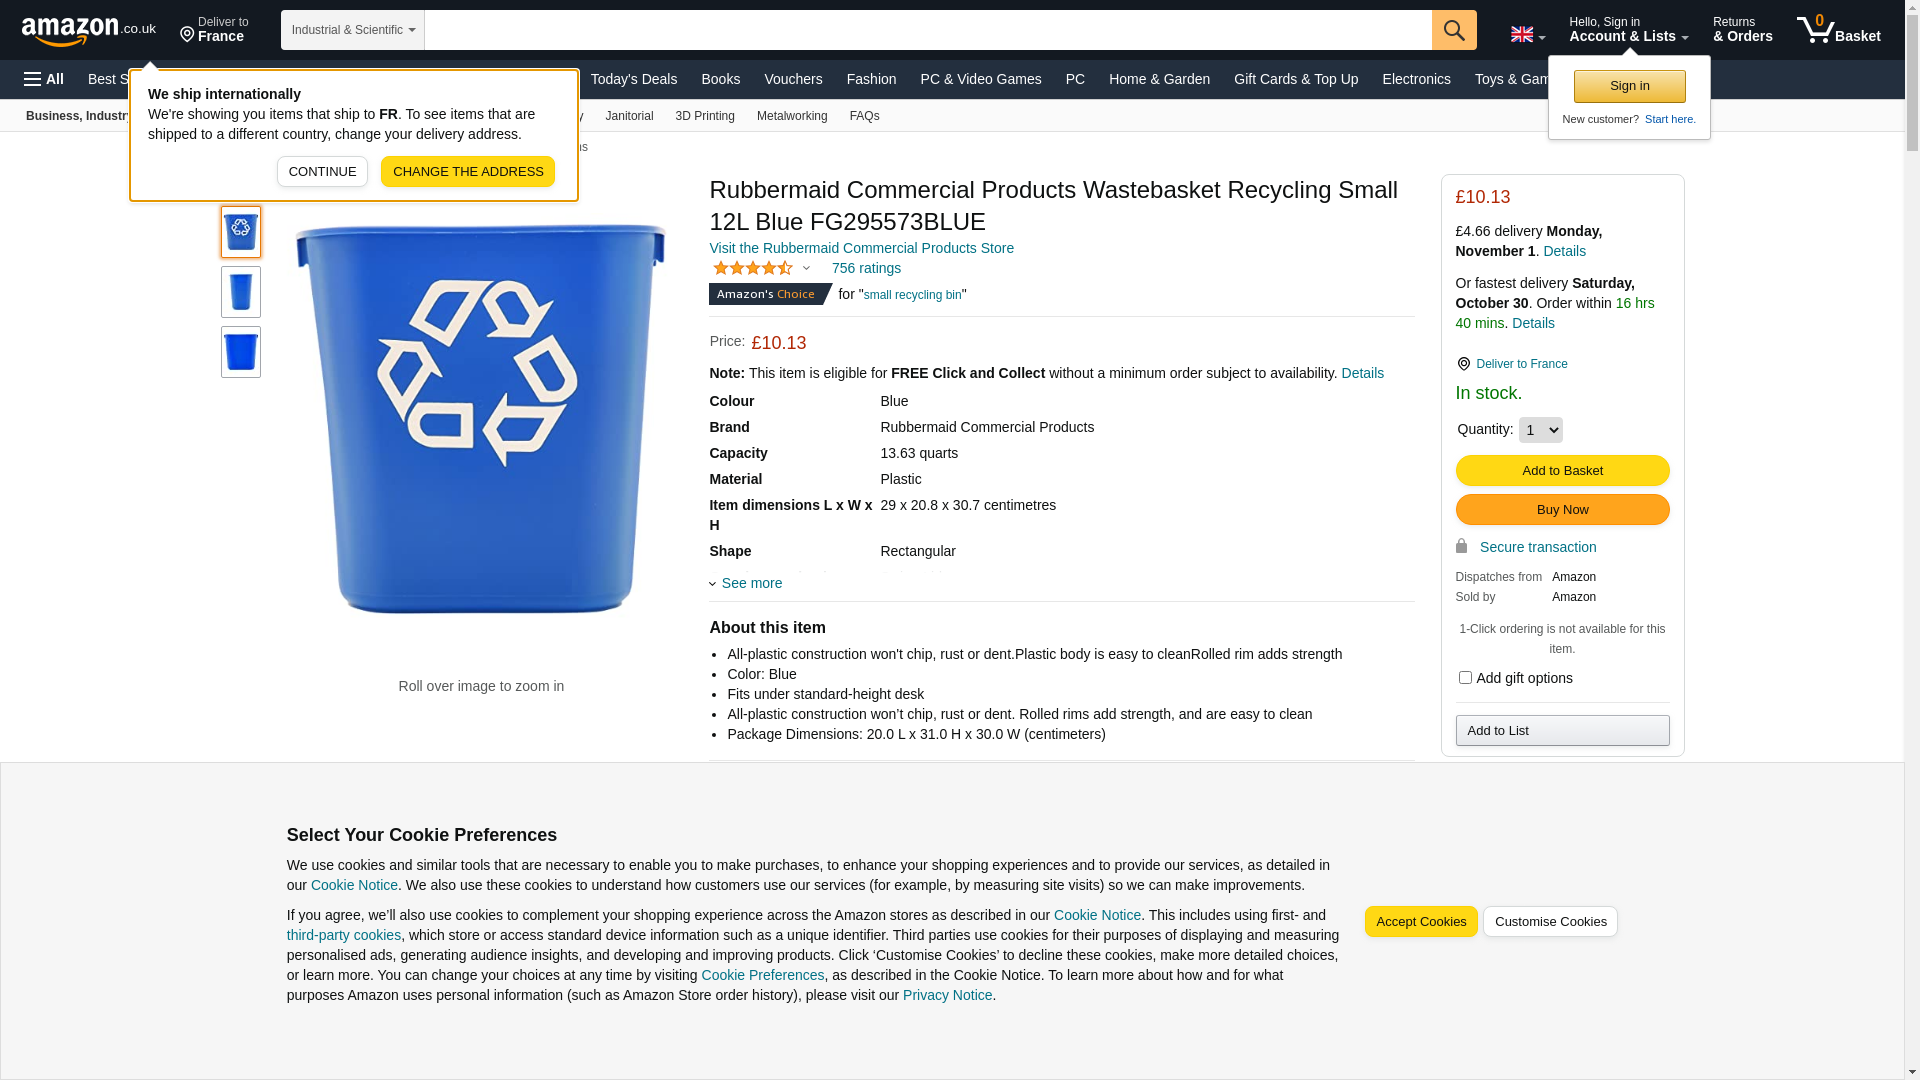Open the Quantity dropdown
The width and height of the screenshot is (1920, 1080).
click(x=1540, y=430)
